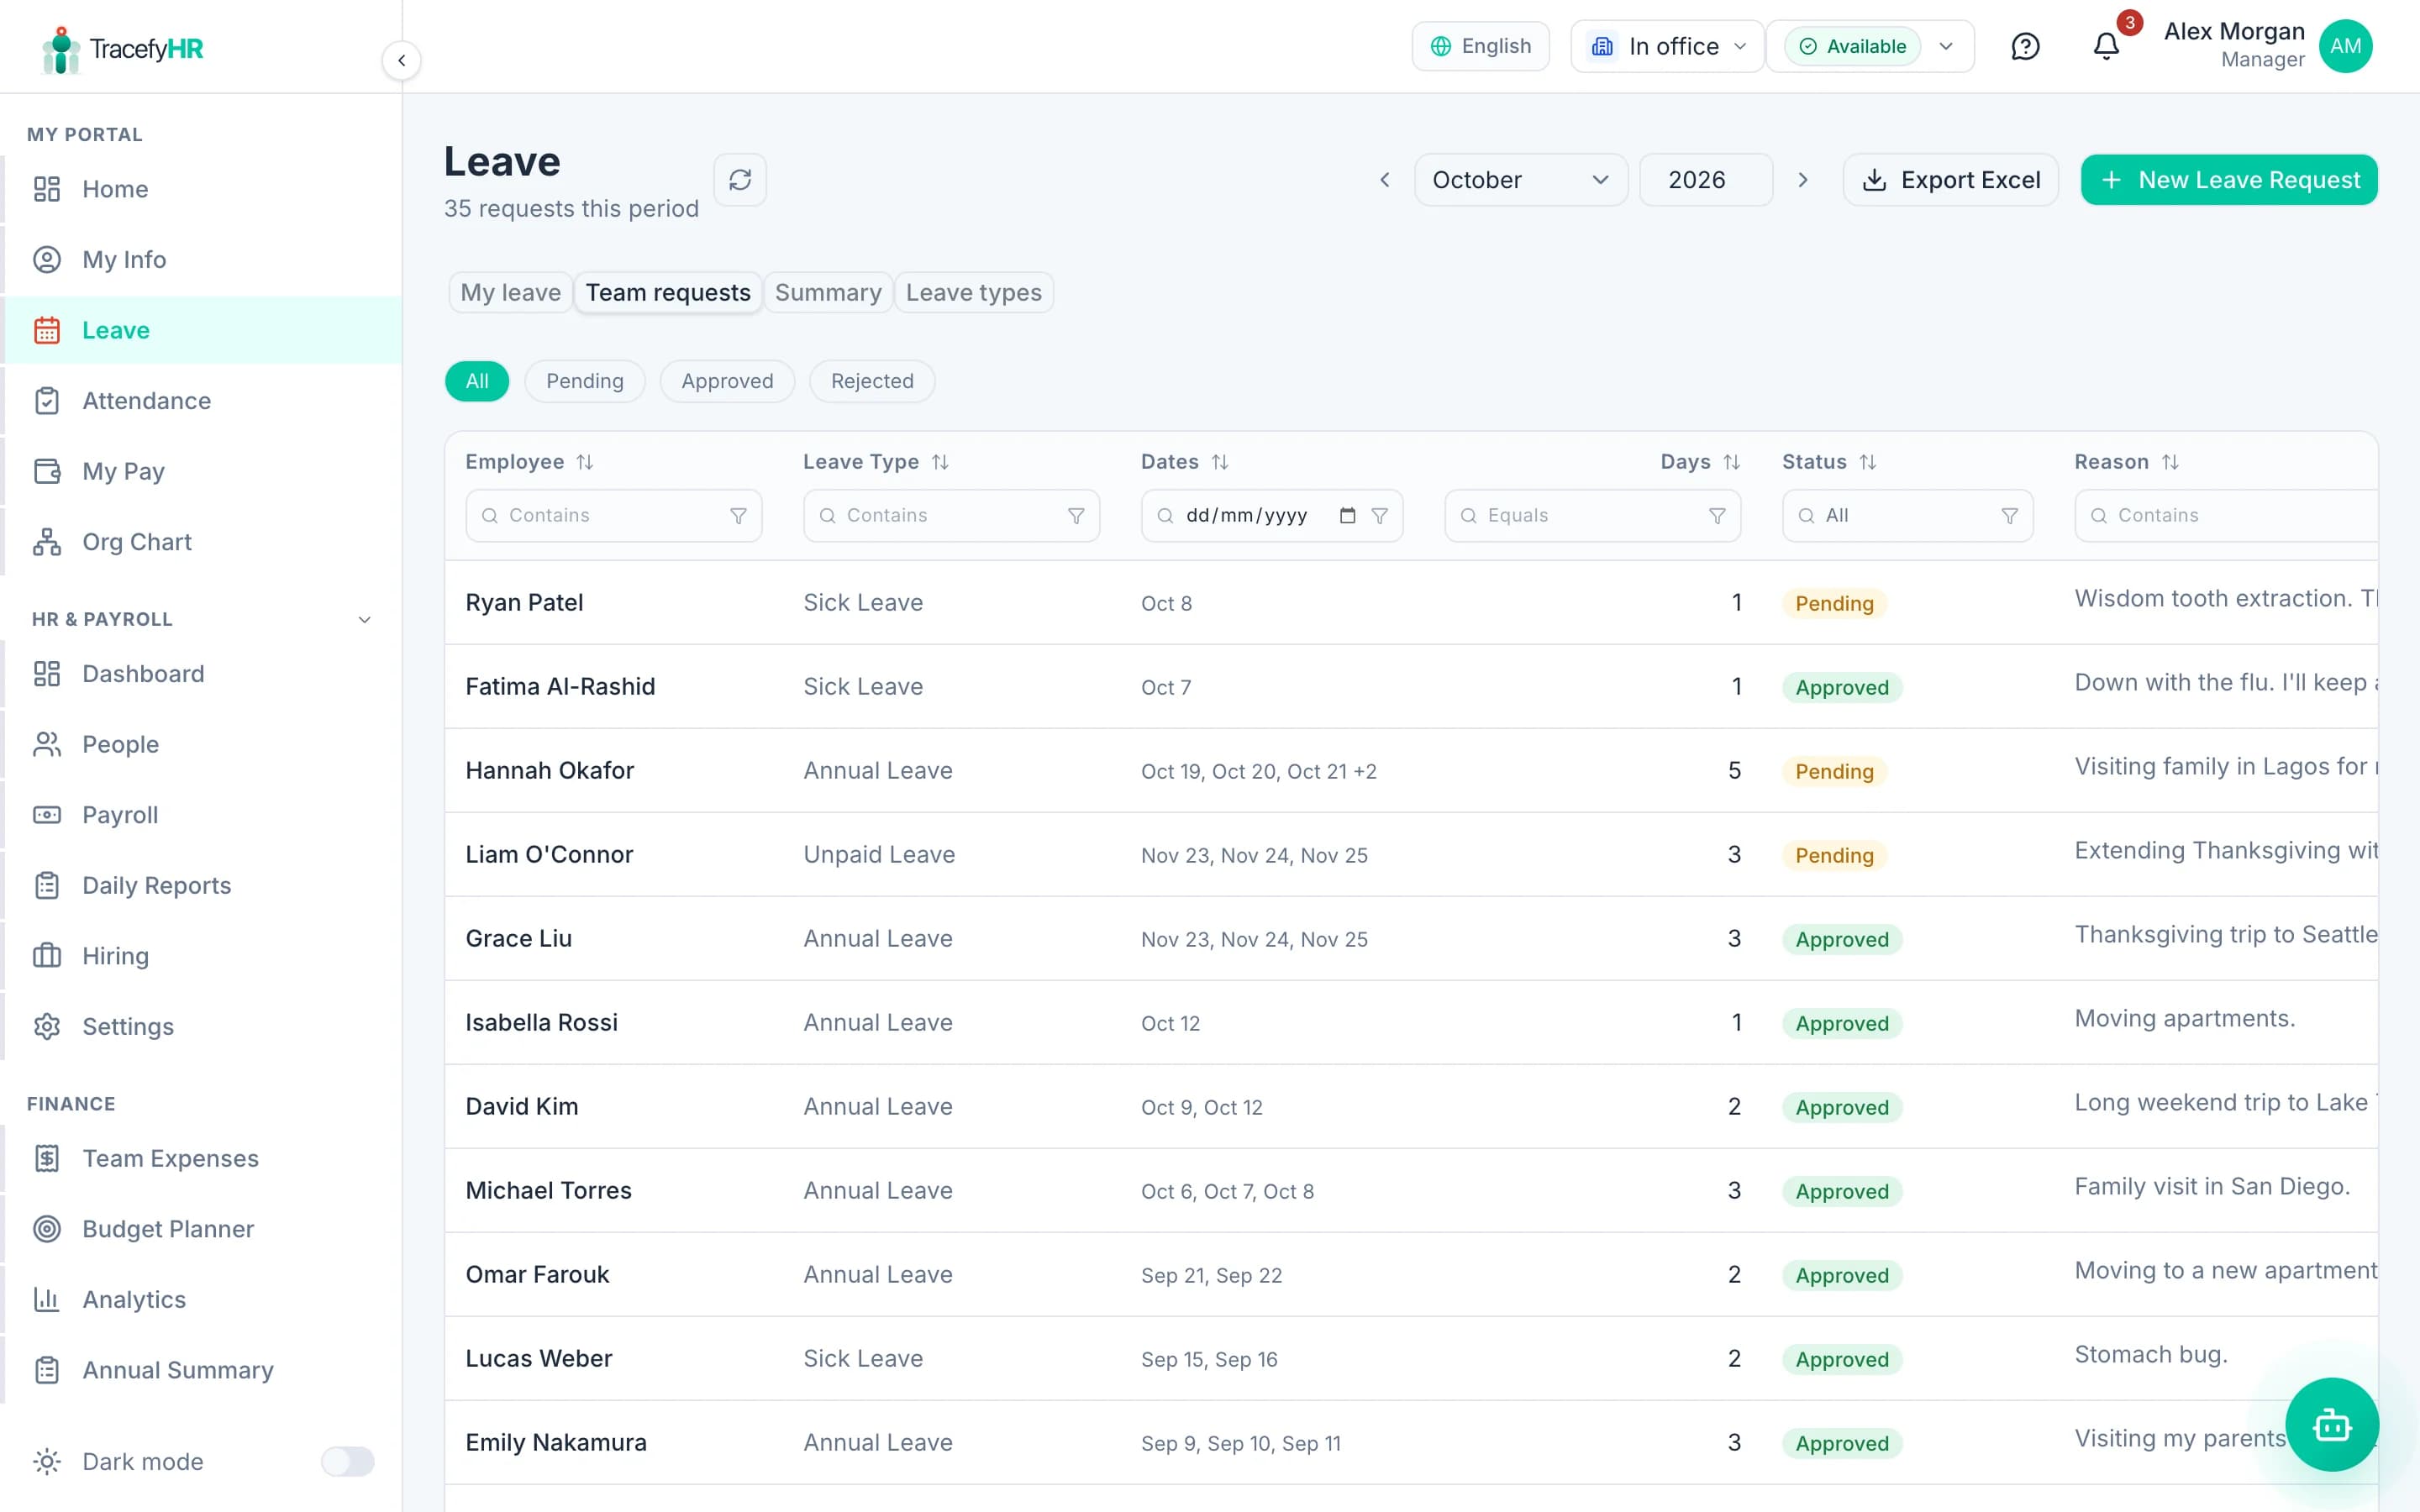Open the October month dropdown
This screenshot has height=1512, width=2420.
click(x=1521, y=180)
